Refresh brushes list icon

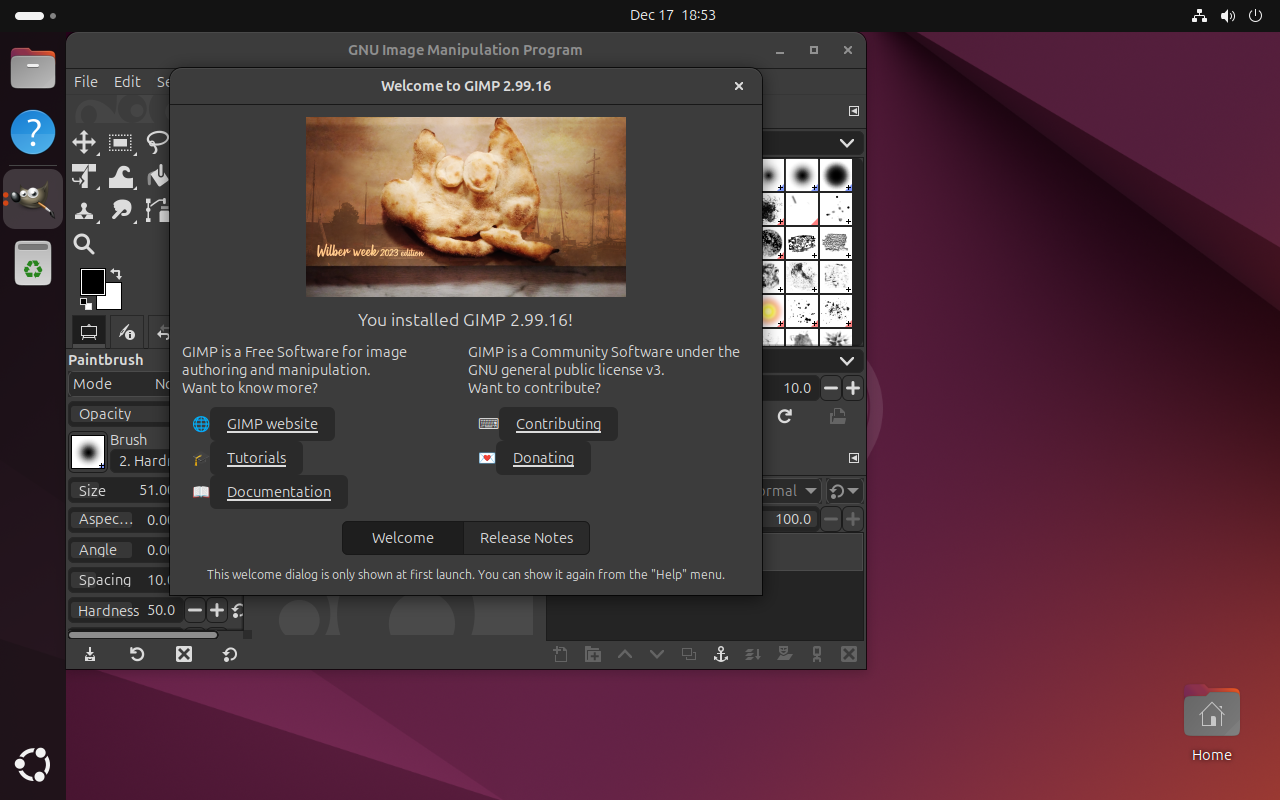click(785, 416)
